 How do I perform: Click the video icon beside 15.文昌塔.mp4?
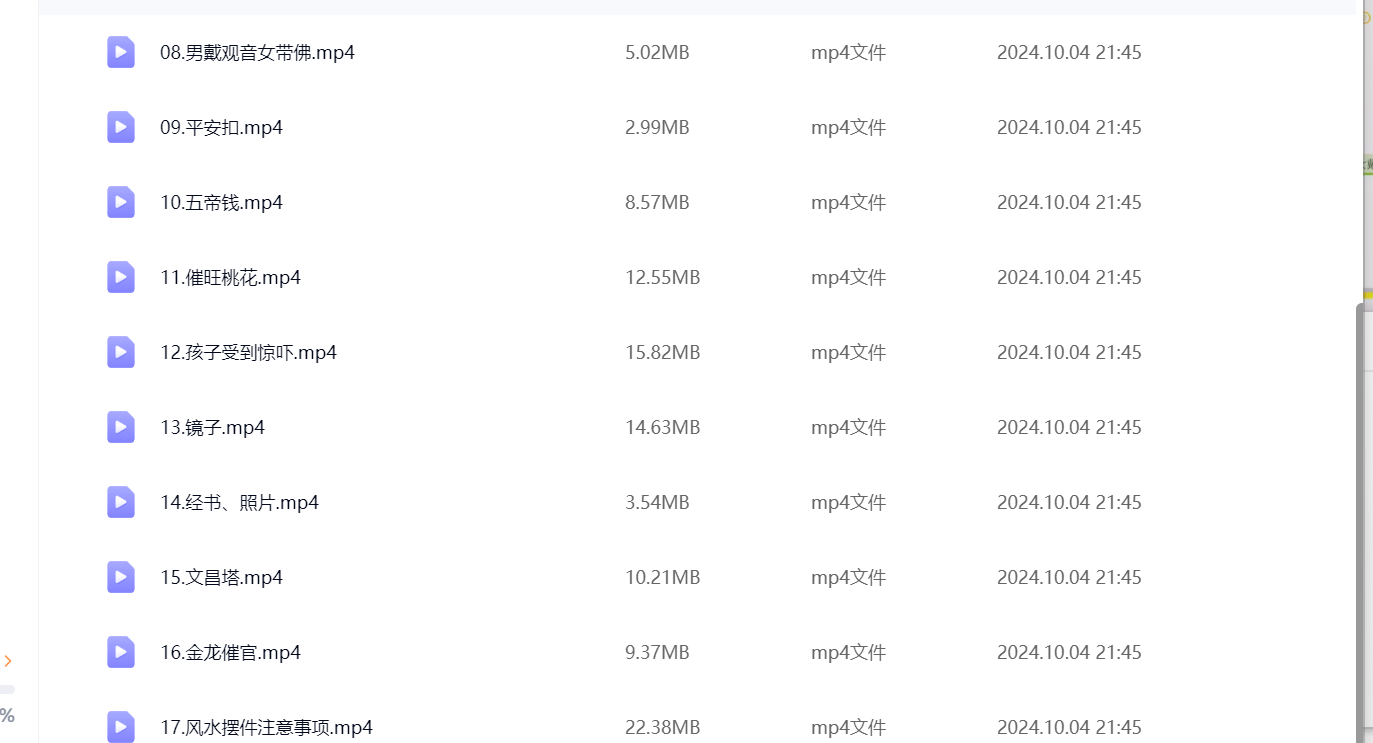click(121, 577)
